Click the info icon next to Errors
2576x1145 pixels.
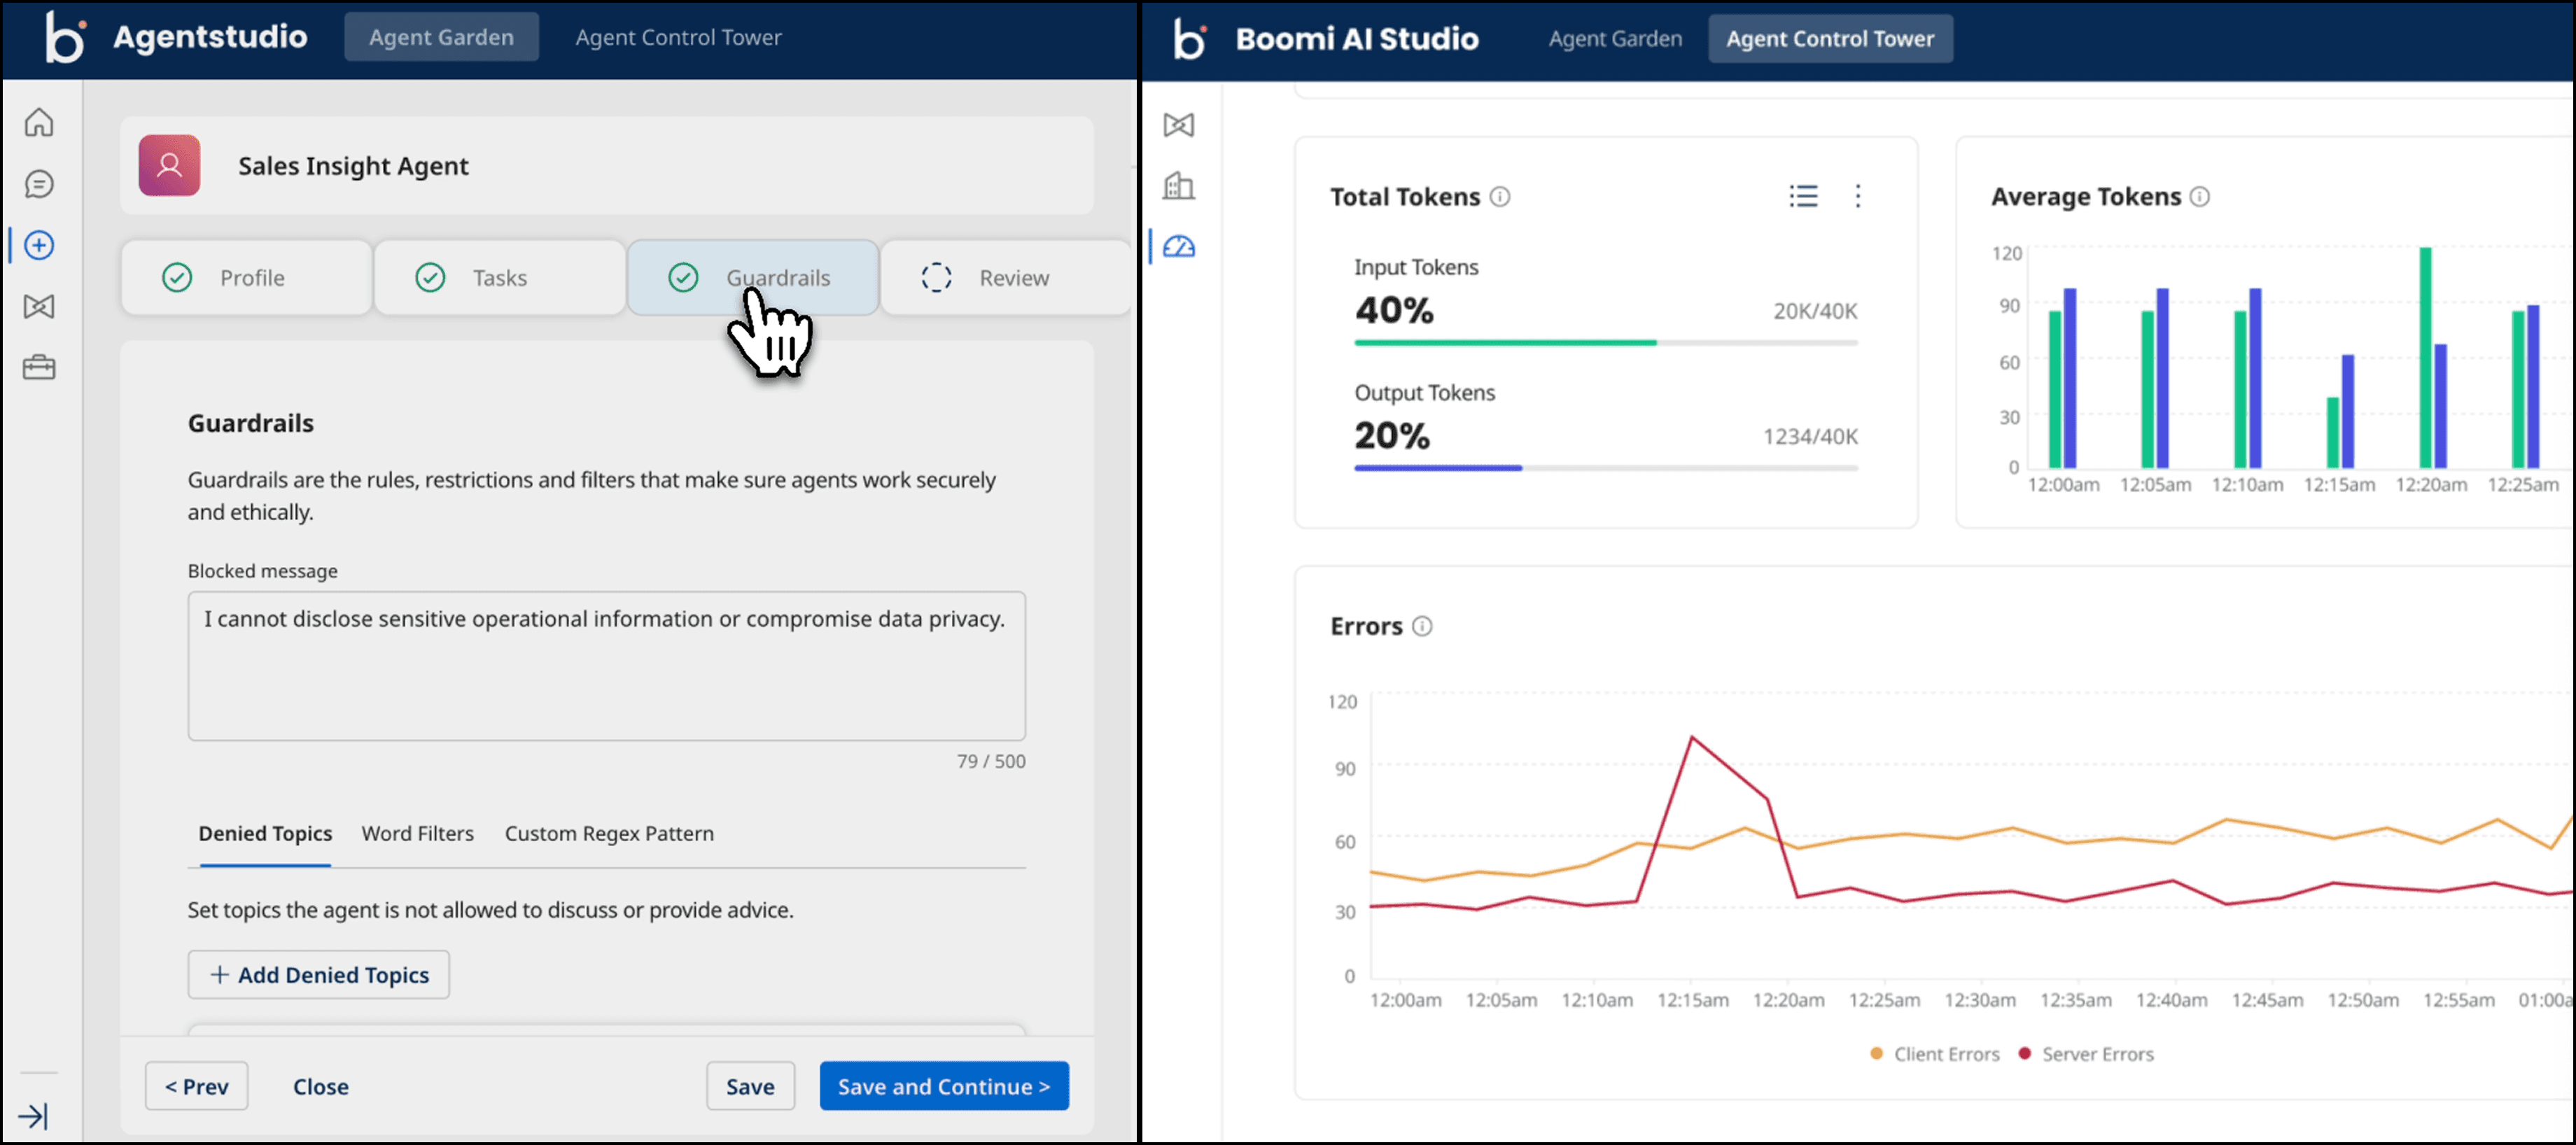pyautogui.click(x=1422, y=626)
